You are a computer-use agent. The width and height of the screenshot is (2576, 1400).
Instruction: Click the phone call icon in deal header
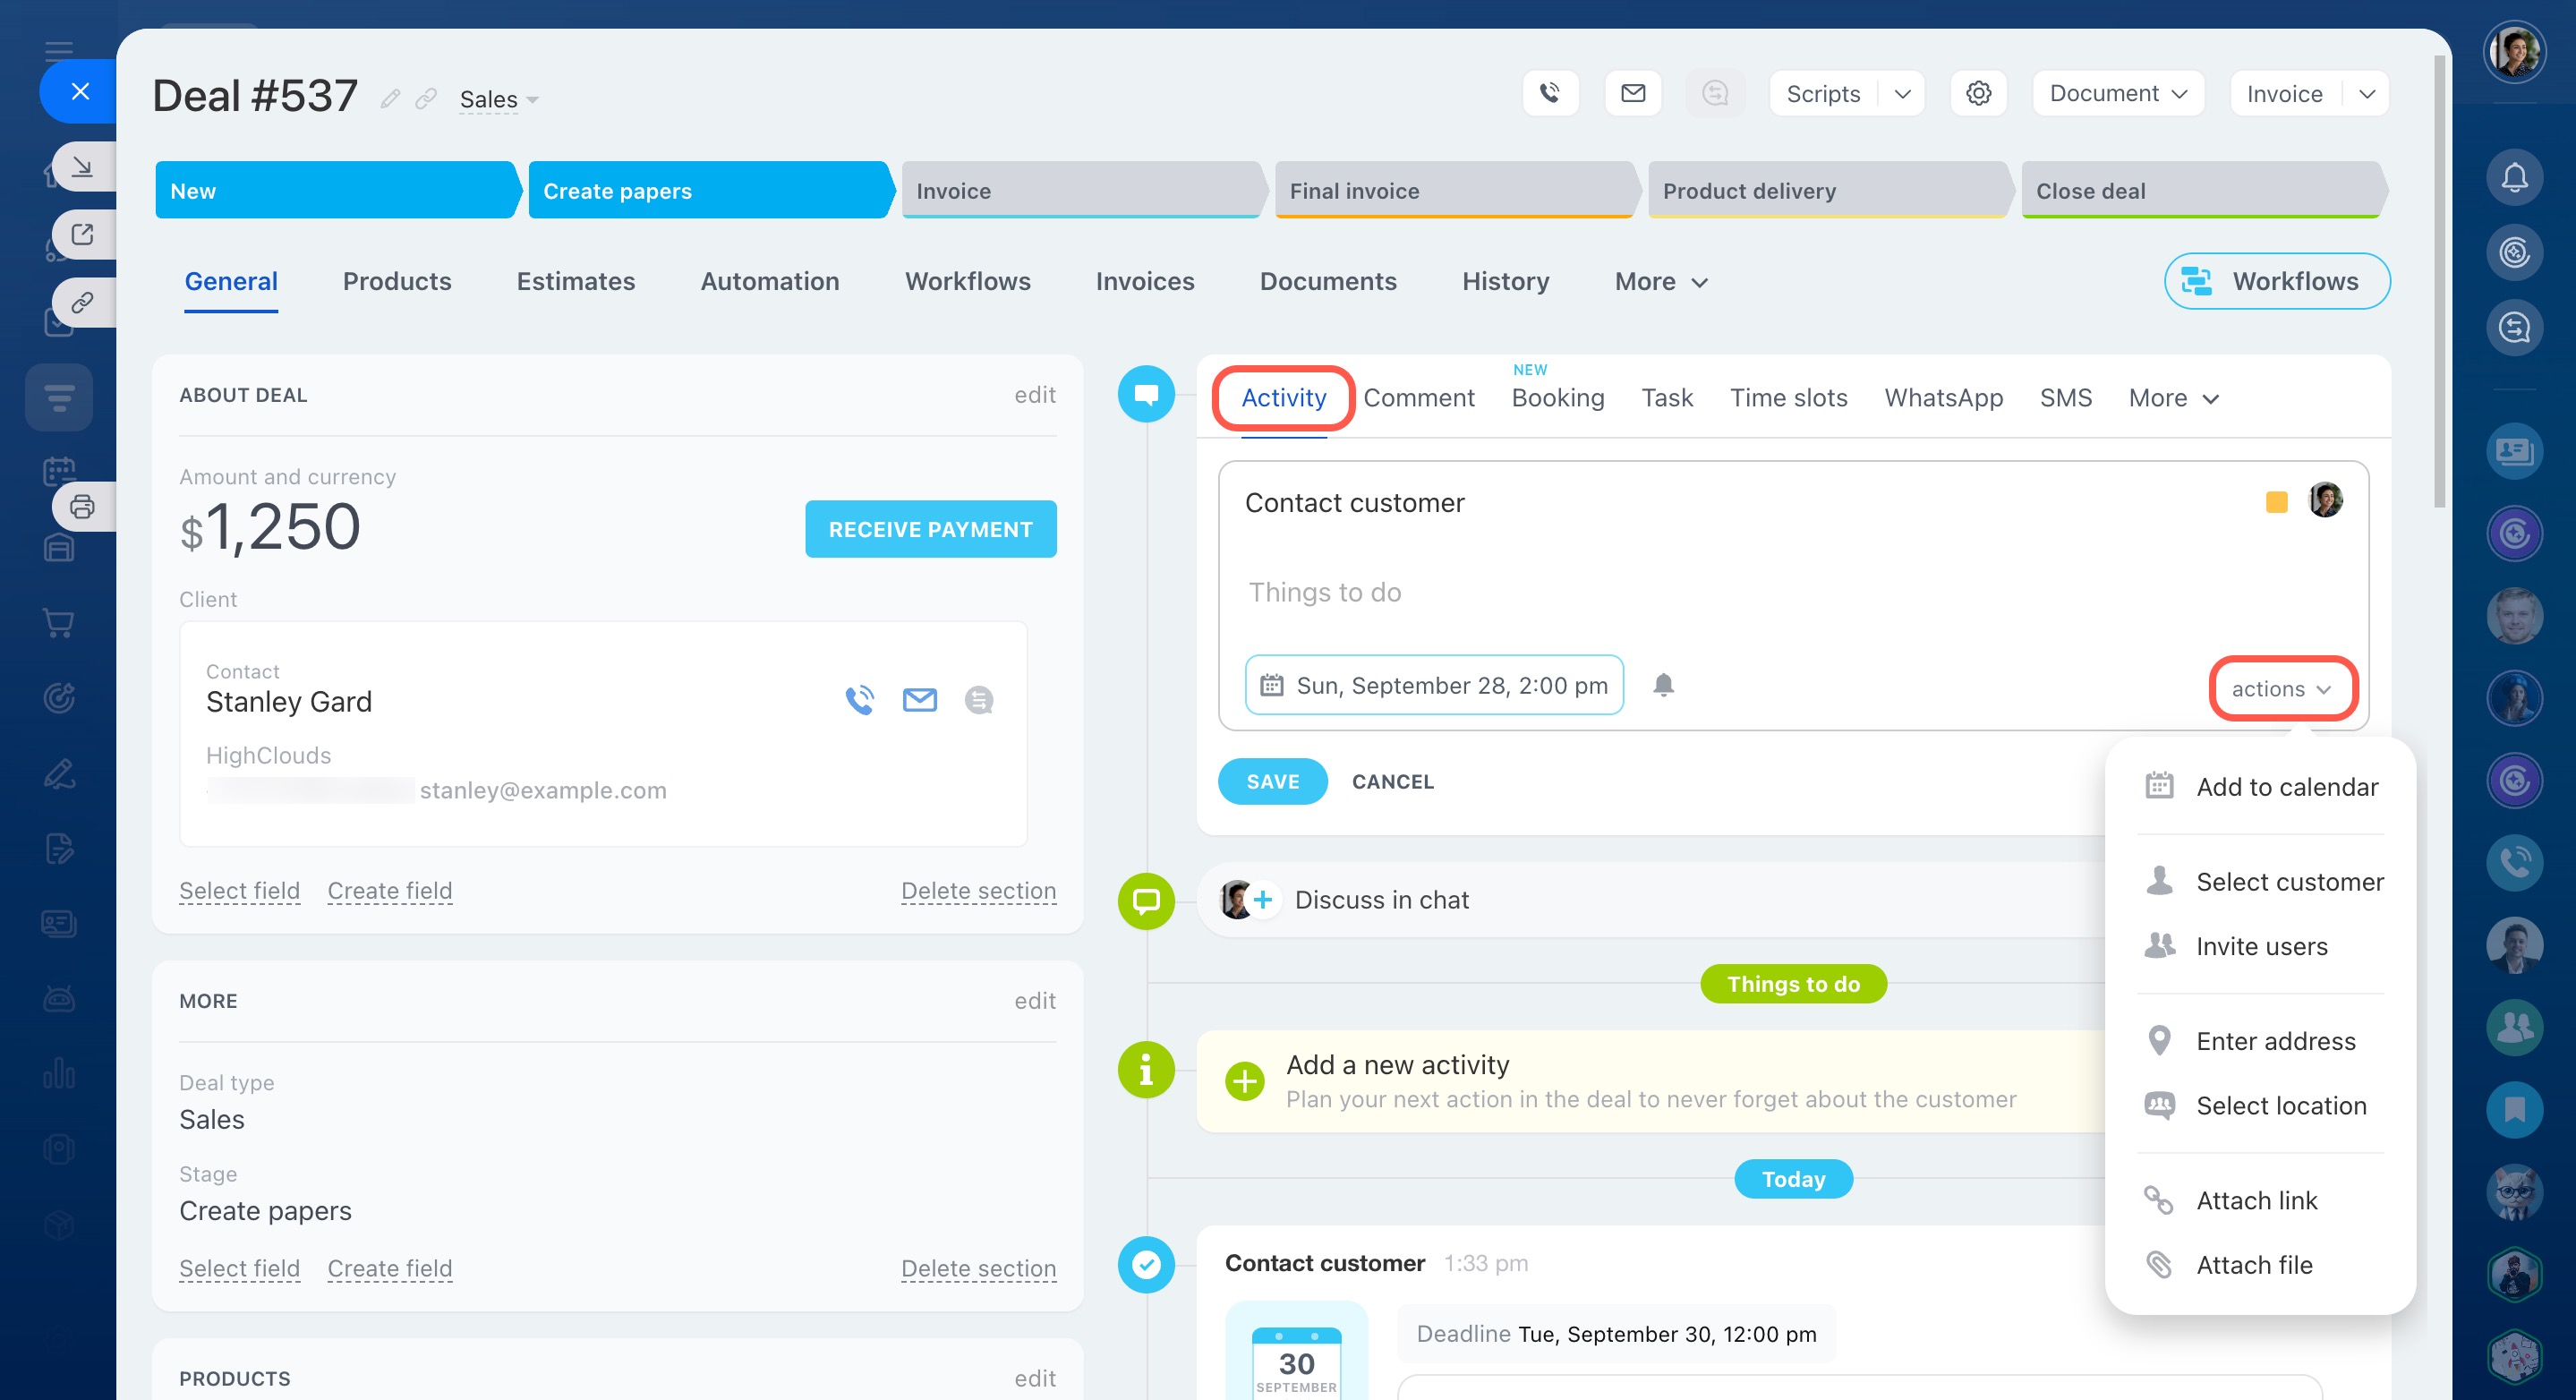click(1549, 93)
